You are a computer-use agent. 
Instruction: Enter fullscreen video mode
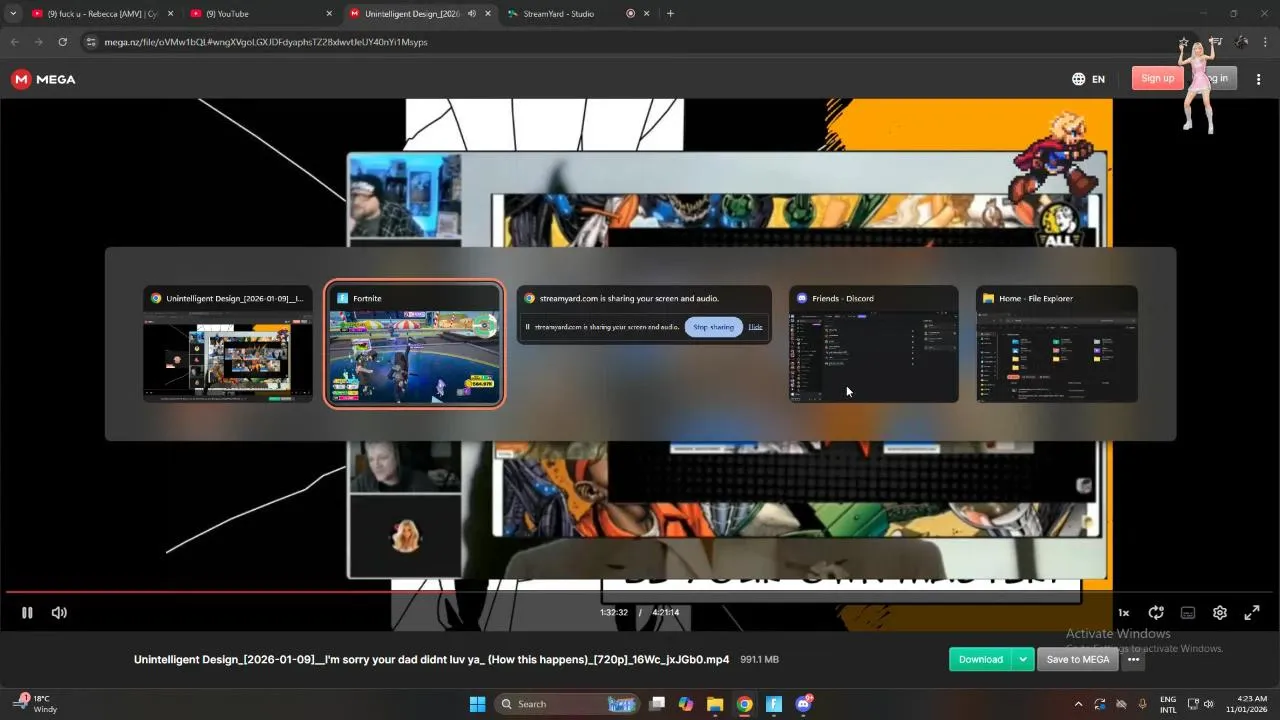1252,613
